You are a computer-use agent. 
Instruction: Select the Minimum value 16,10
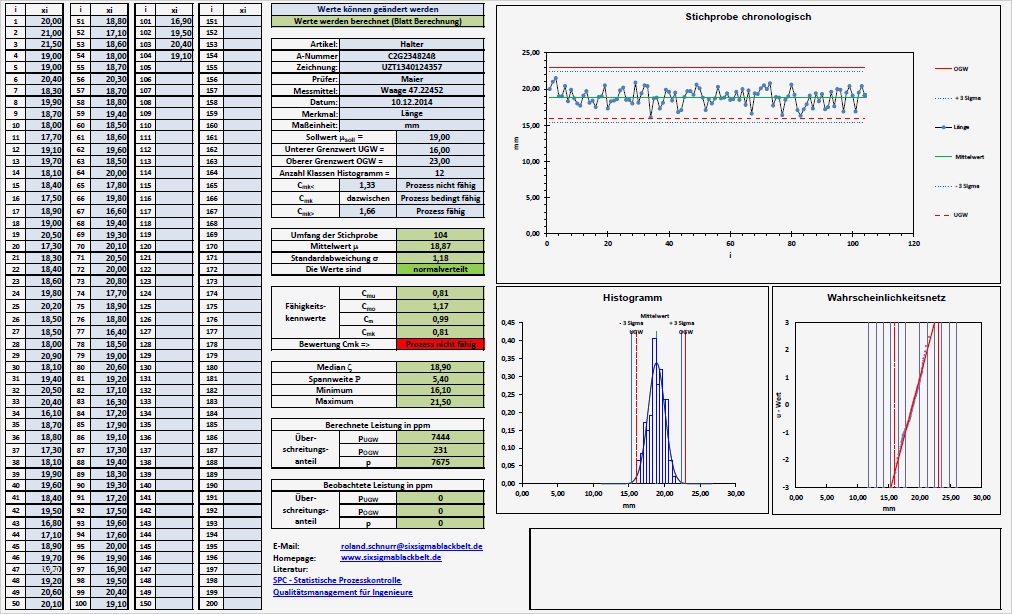tap(440, 390)
